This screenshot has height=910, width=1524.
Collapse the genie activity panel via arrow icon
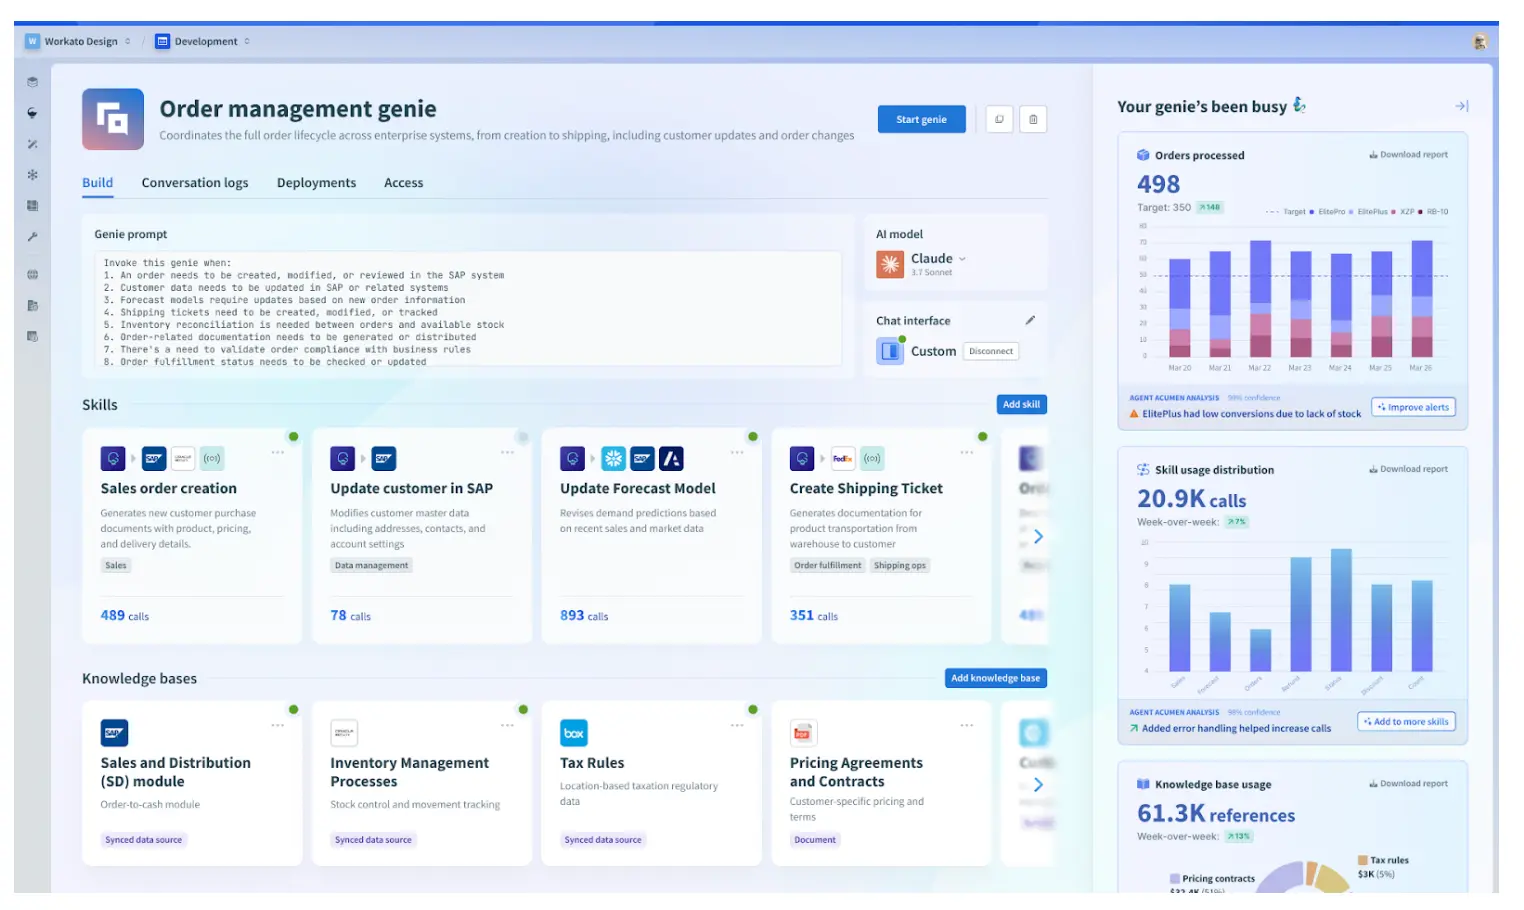pyautogui.click(x=1461, y=105)
